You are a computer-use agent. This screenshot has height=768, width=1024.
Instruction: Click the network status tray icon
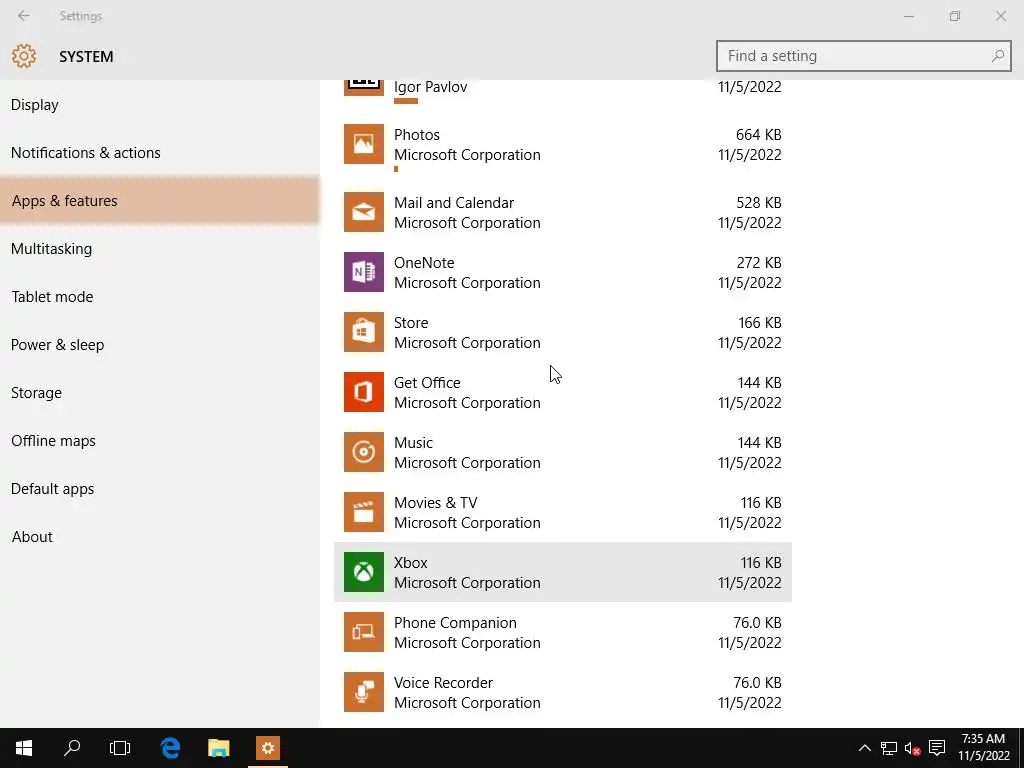point(889,748)
